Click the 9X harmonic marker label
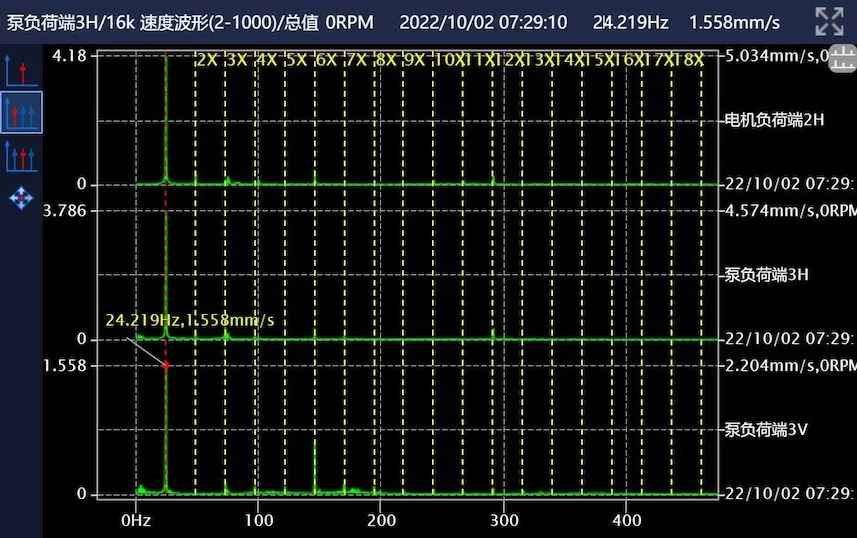This screenshot has width=857, height=538. click(414, 60)
